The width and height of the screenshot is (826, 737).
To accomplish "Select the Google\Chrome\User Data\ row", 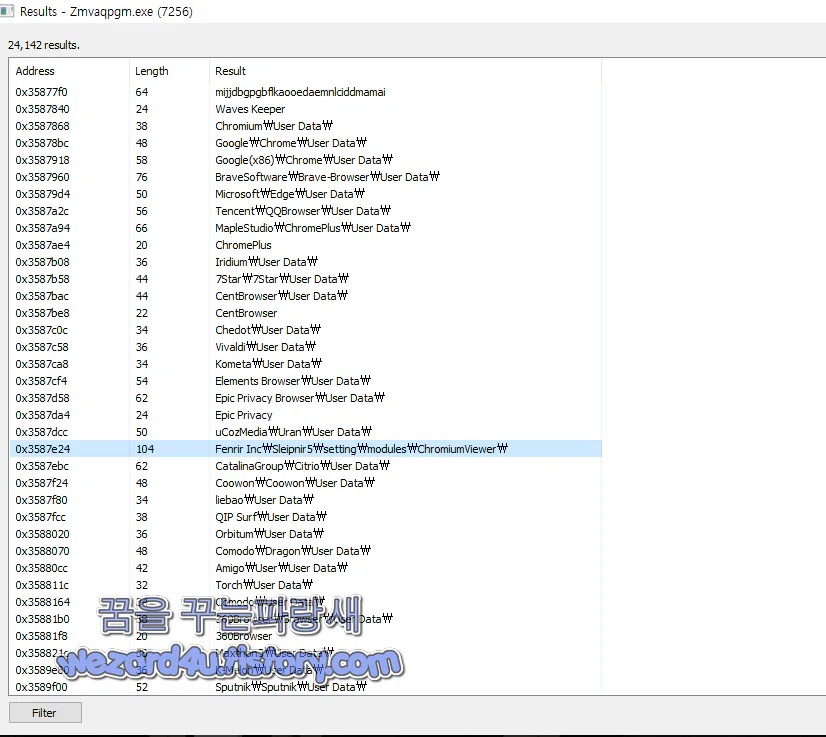I will (306, 143).
